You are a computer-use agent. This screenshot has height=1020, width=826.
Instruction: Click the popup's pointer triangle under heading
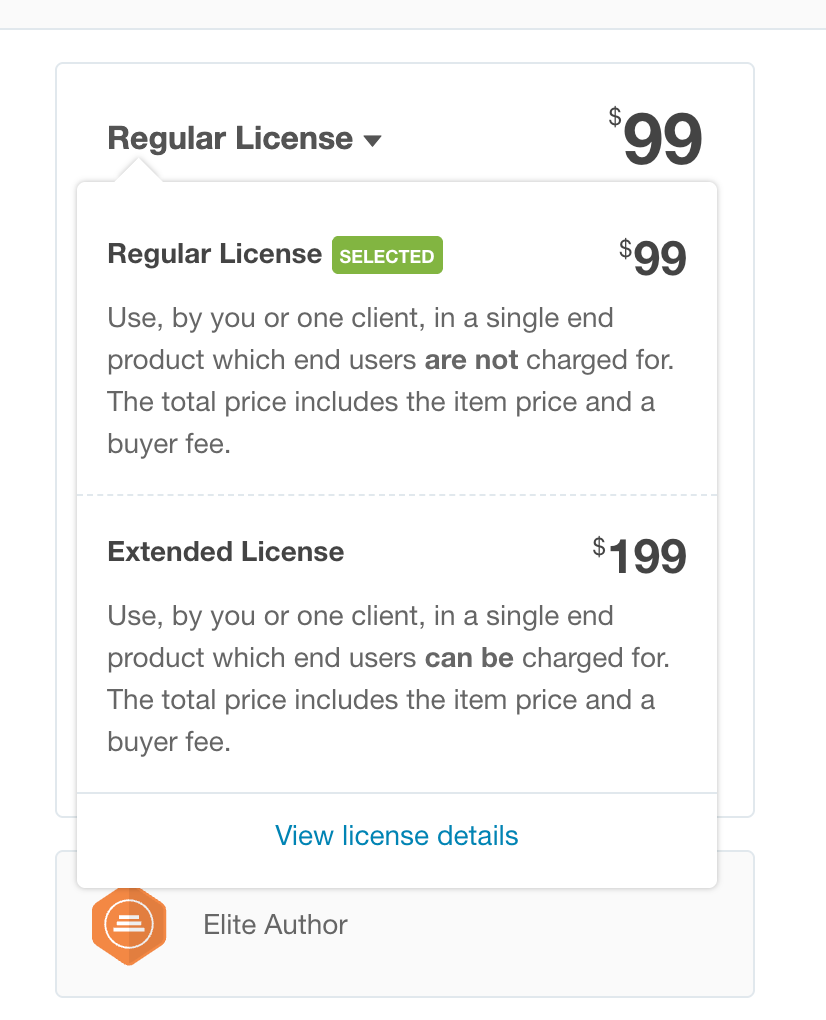(138, 173)
